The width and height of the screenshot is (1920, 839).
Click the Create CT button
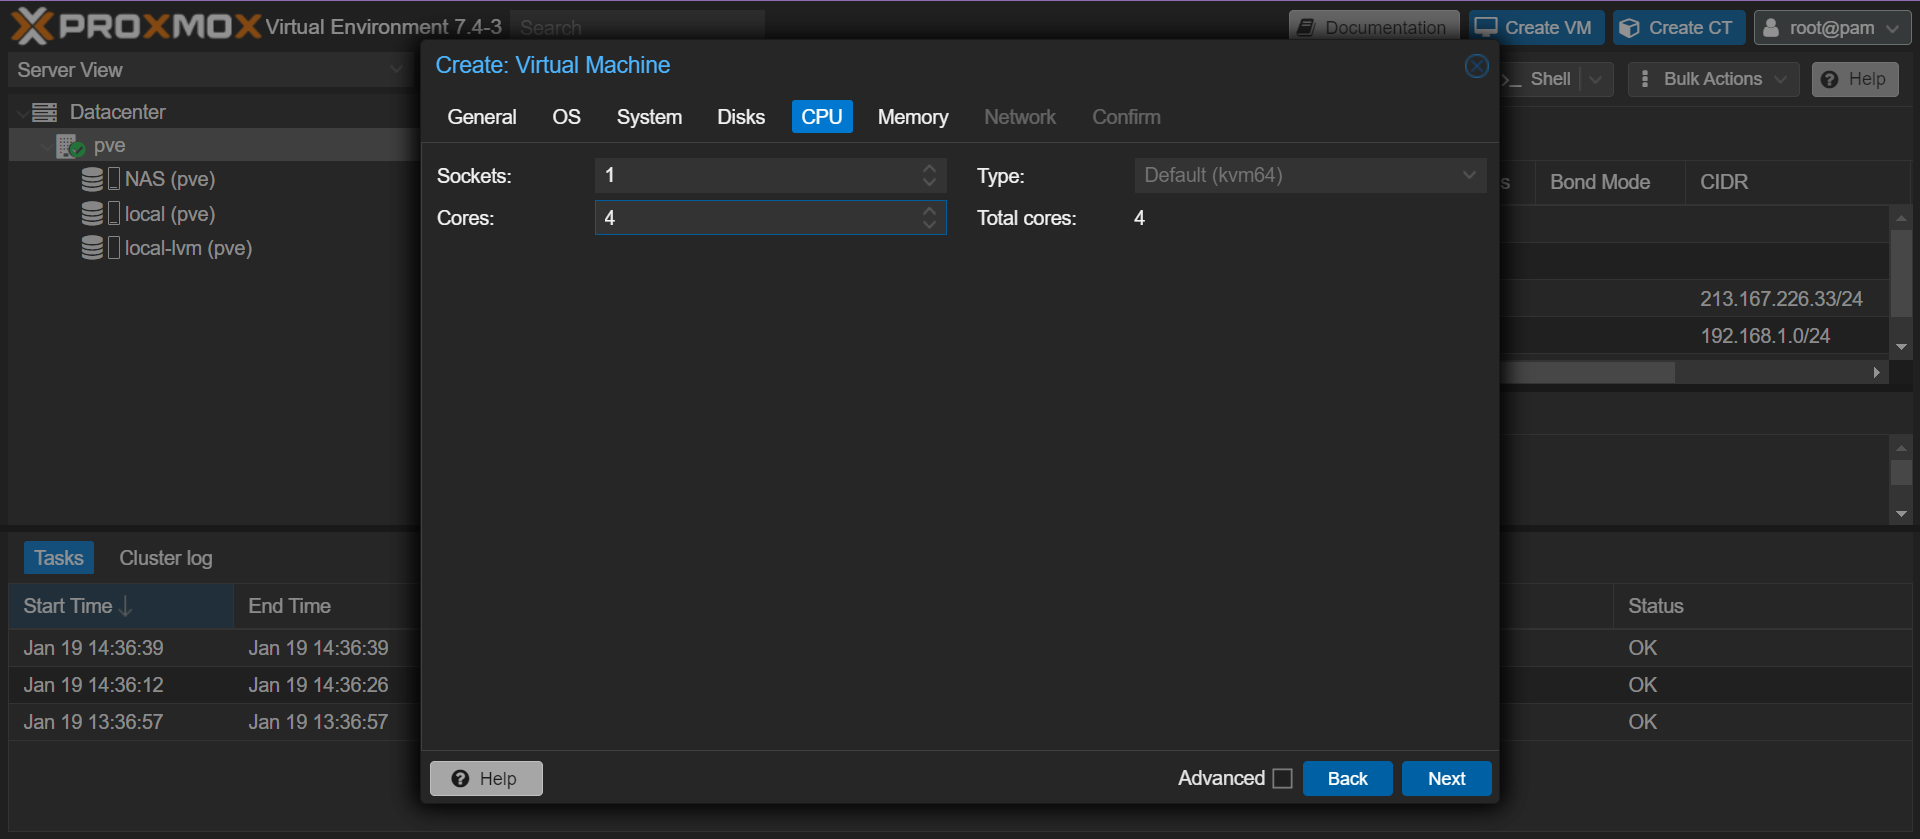click(x=1679, y=28)
